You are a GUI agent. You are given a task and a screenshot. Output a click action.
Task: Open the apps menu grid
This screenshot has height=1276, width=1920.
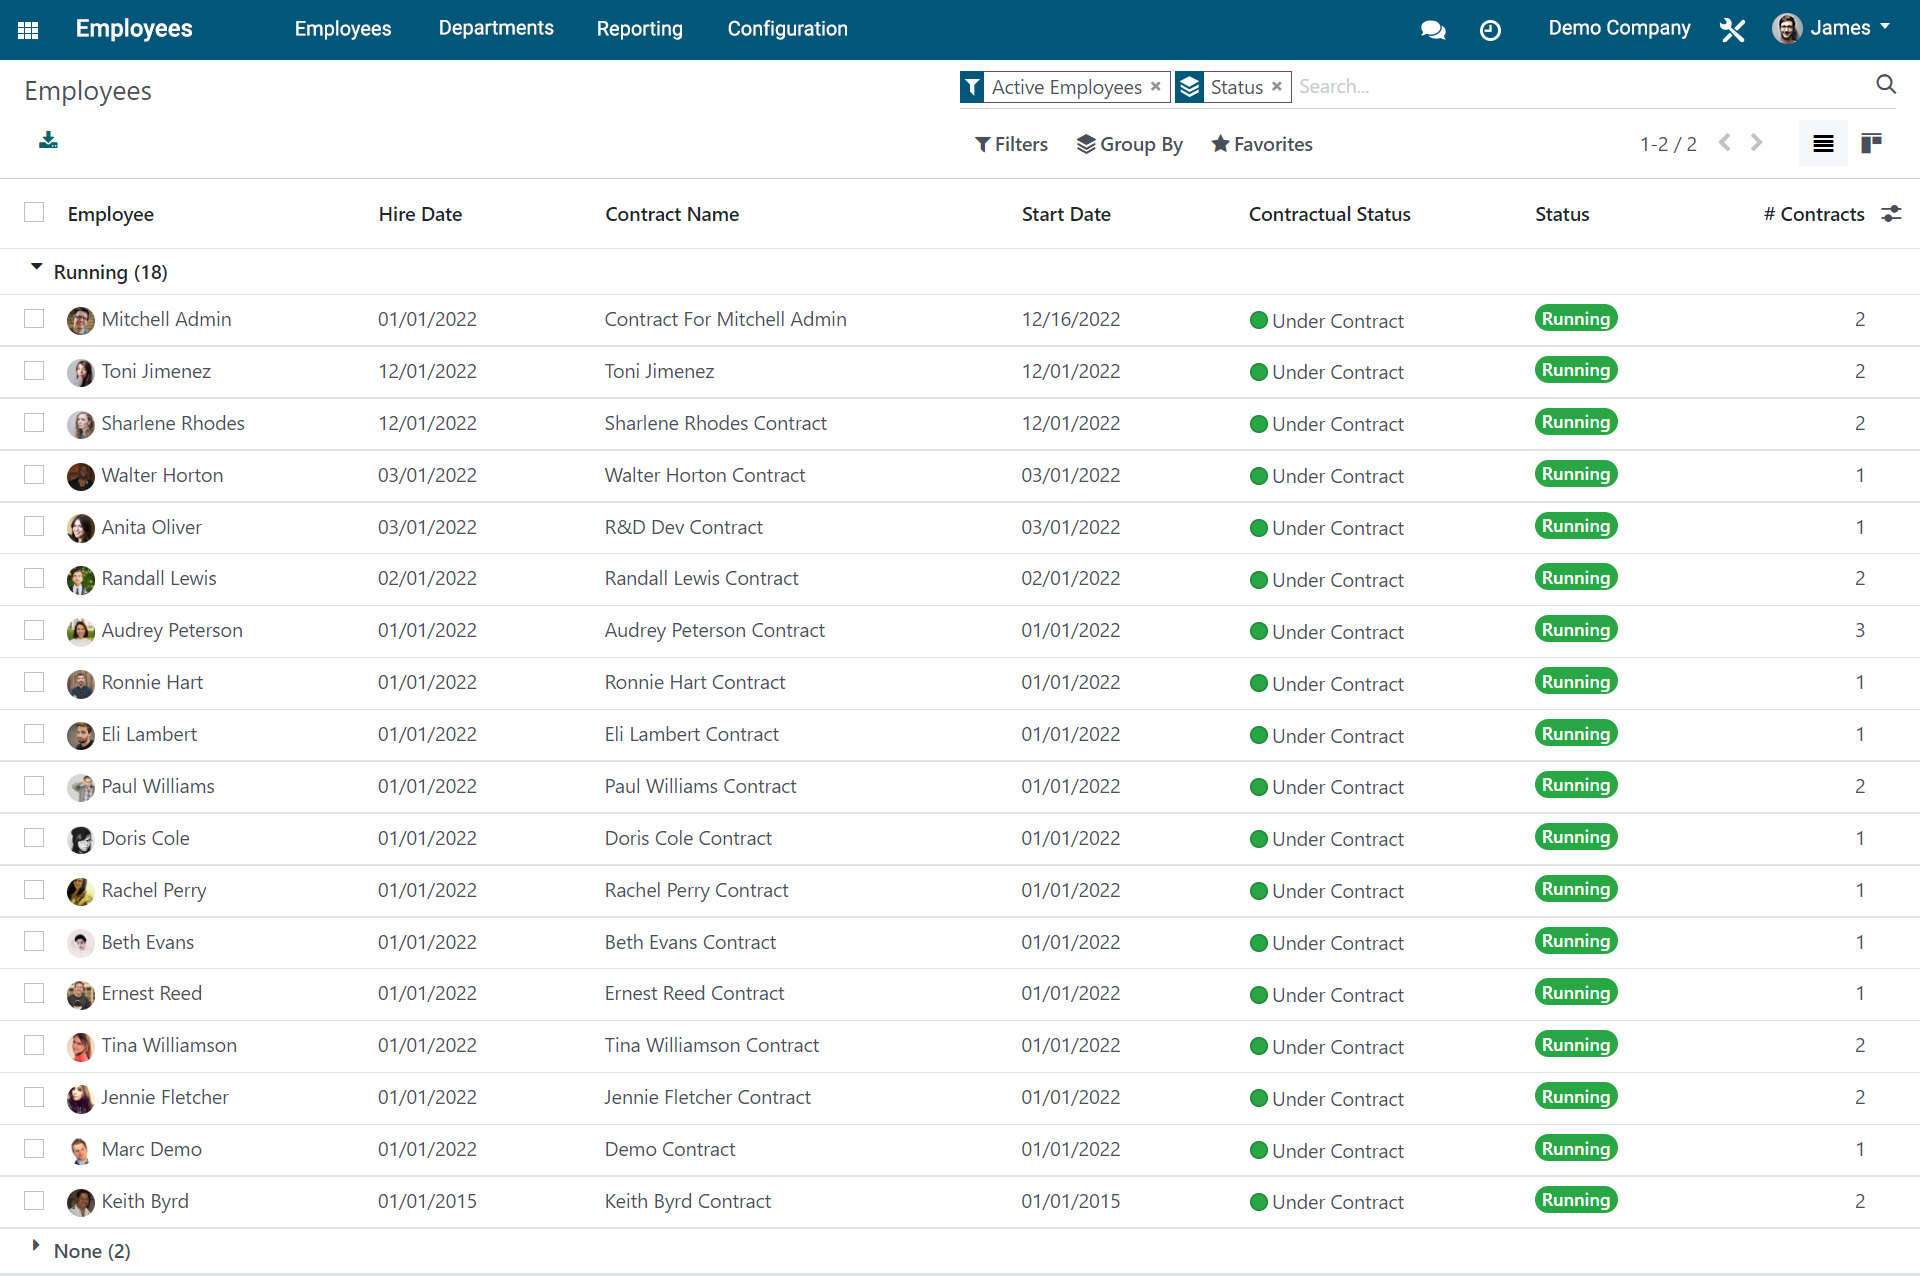pos(27,29)
